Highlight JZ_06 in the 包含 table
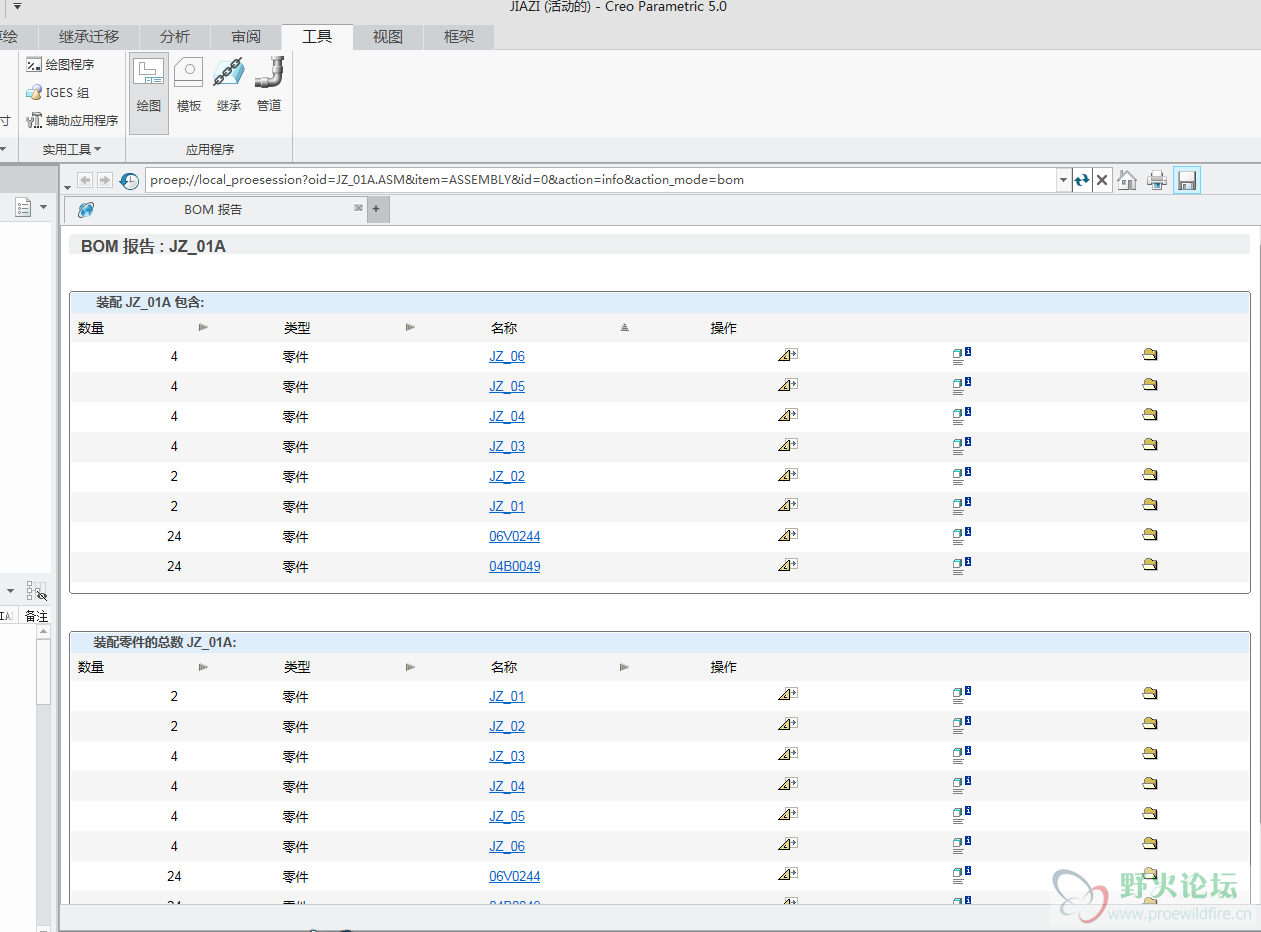Image resolution: width=1261 pixels, height=932 pixels. coord(787,355)
